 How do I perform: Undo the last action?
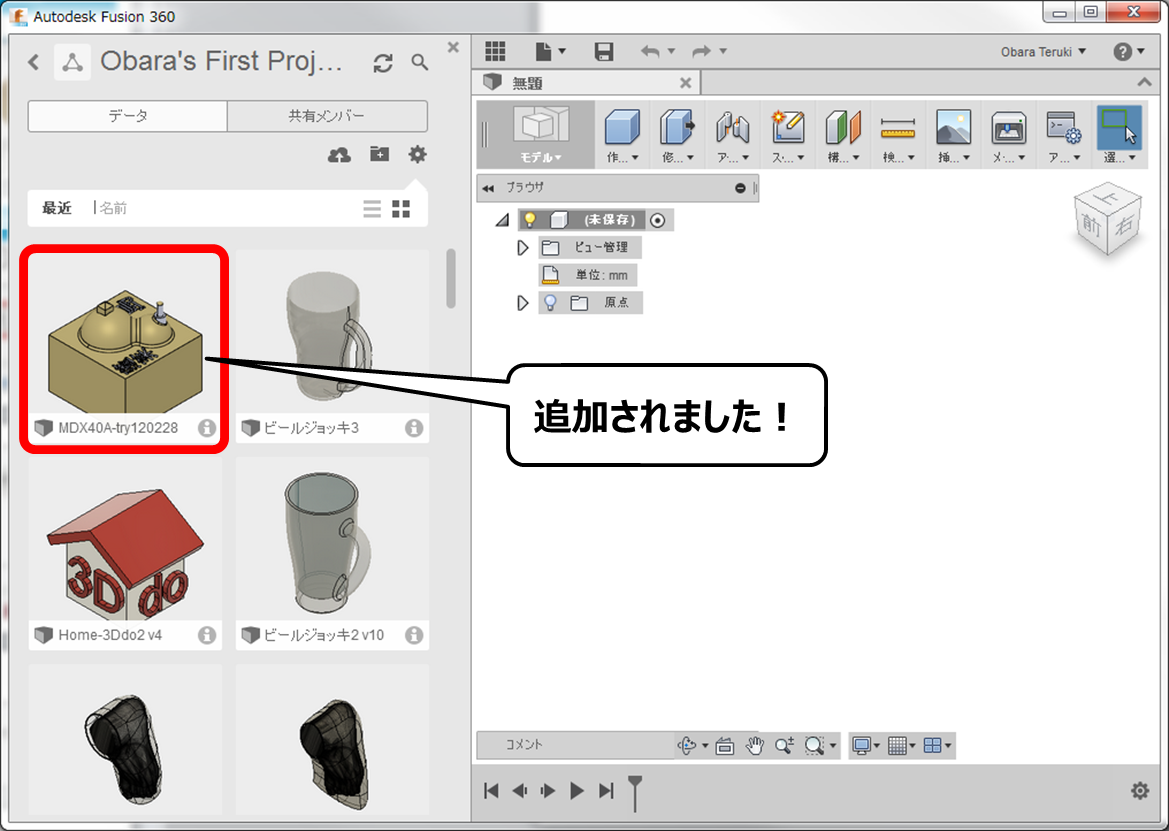pos(650,51)
